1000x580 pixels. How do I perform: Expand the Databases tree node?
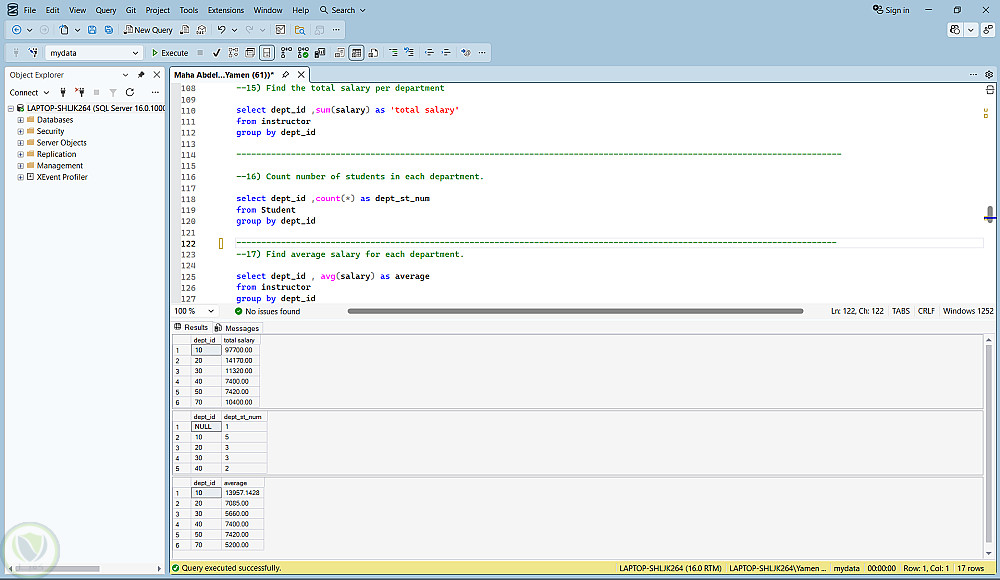tap(20, 120)
